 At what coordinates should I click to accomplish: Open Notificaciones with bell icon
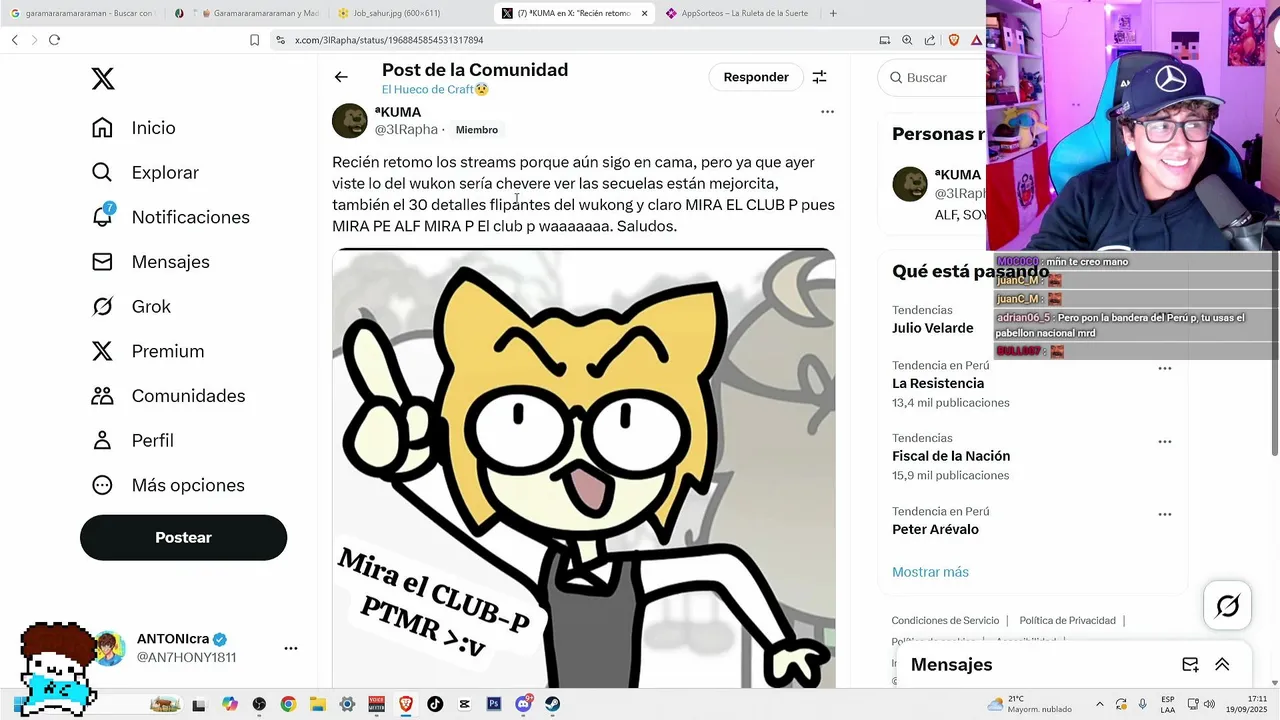(x=170, y=217)
